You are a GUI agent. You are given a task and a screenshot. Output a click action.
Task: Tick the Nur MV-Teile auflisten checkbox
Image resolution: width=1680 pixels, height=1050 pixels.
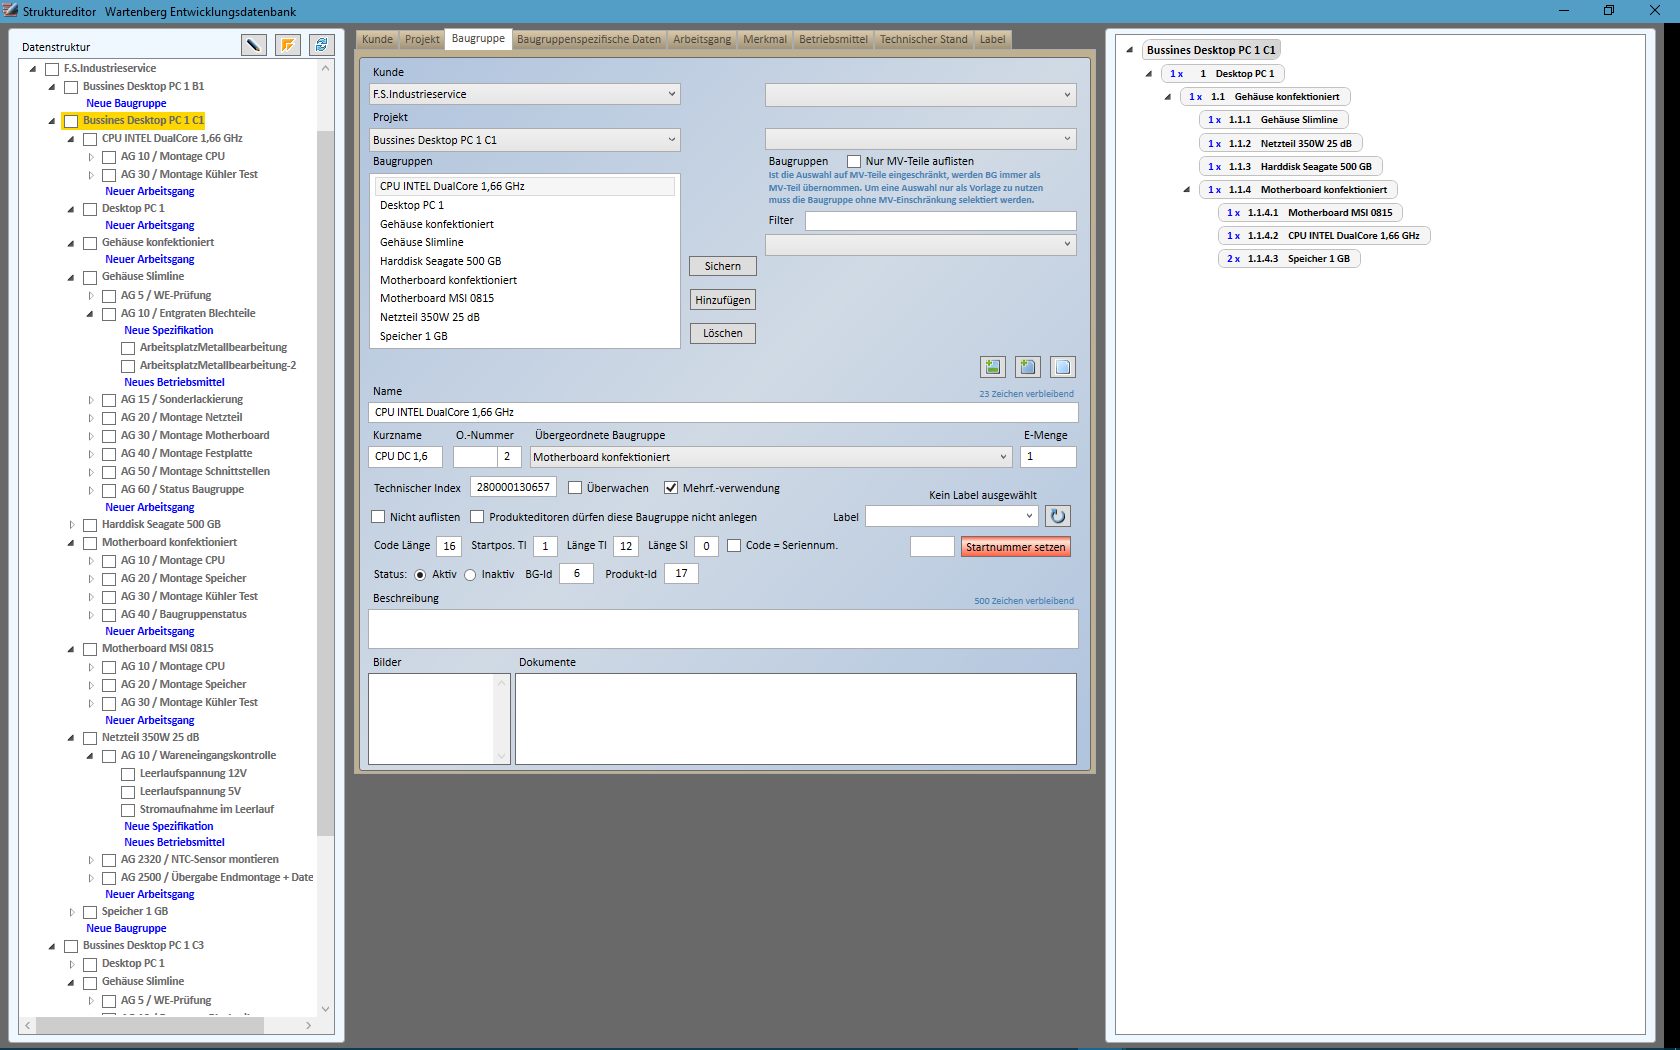coord(854,161)
